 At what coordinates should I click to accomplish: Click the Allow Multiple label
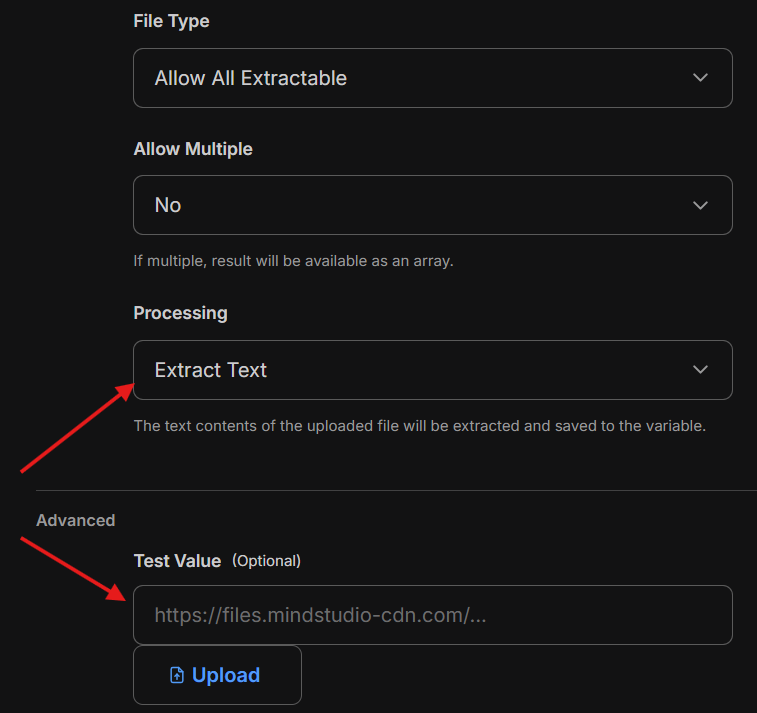pyautogui.click(x=193, y=149)
